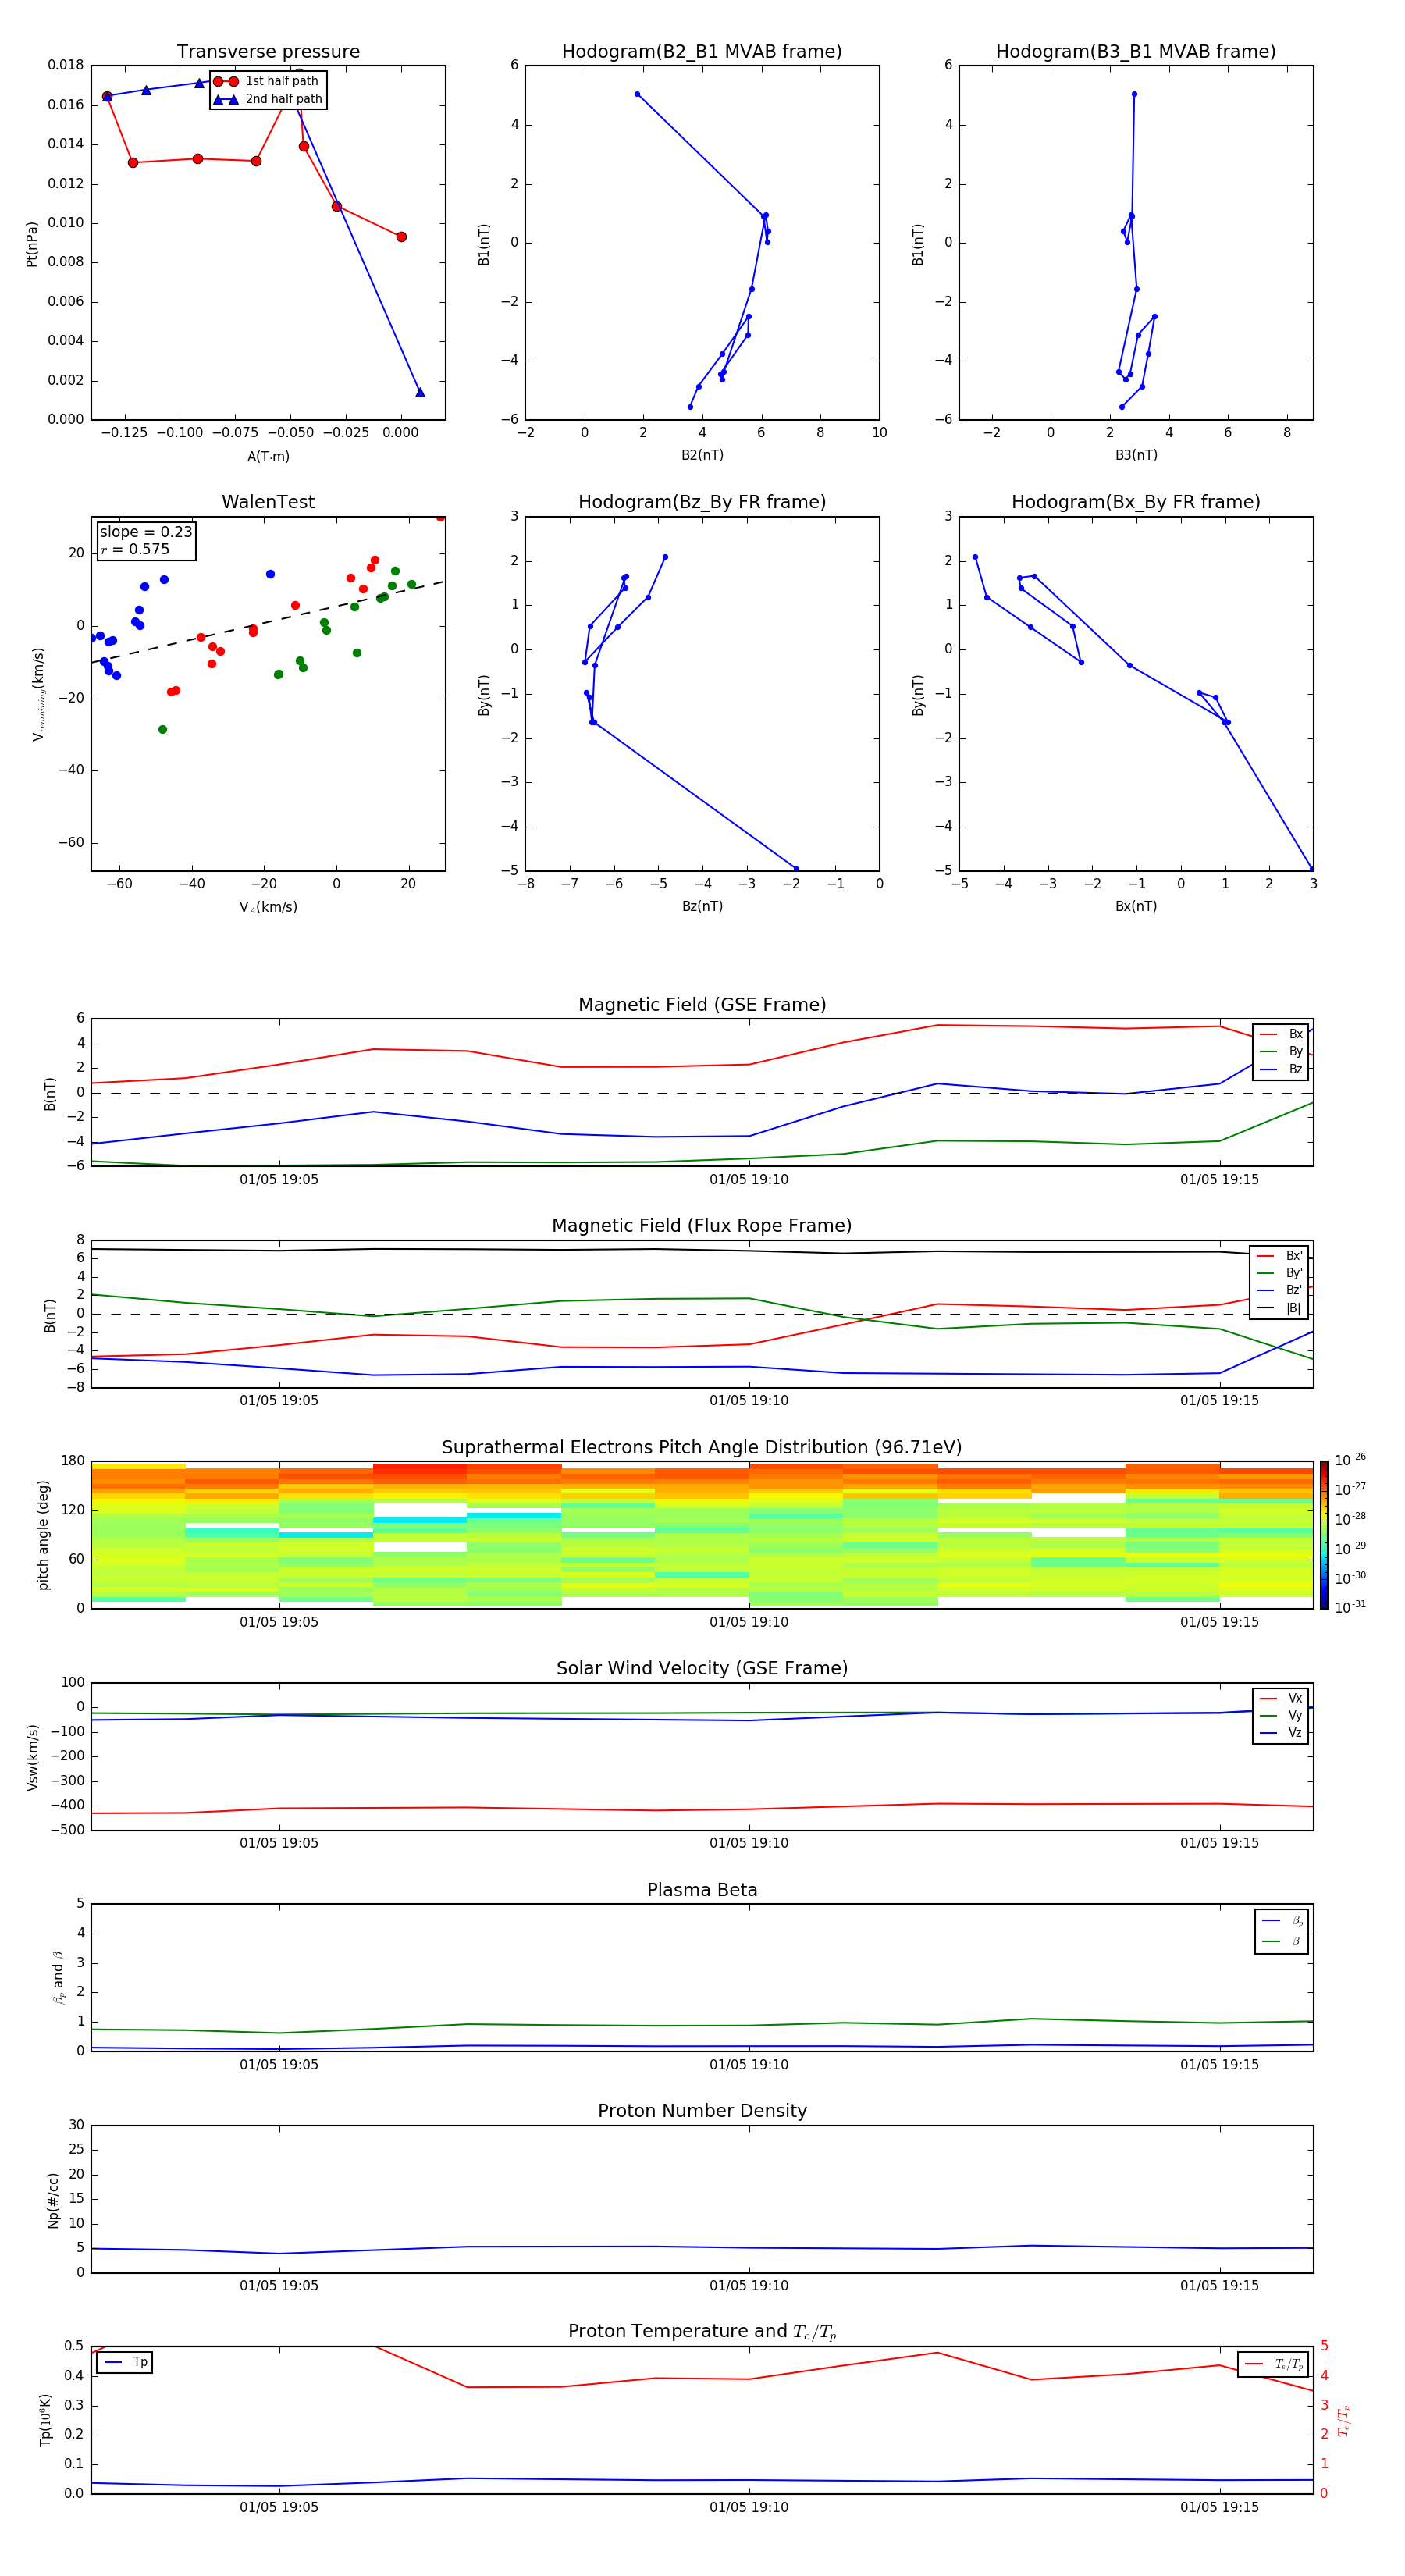Click the "1st half path" legend entry
1405x2576 pixels.
(x=267, y=81)
